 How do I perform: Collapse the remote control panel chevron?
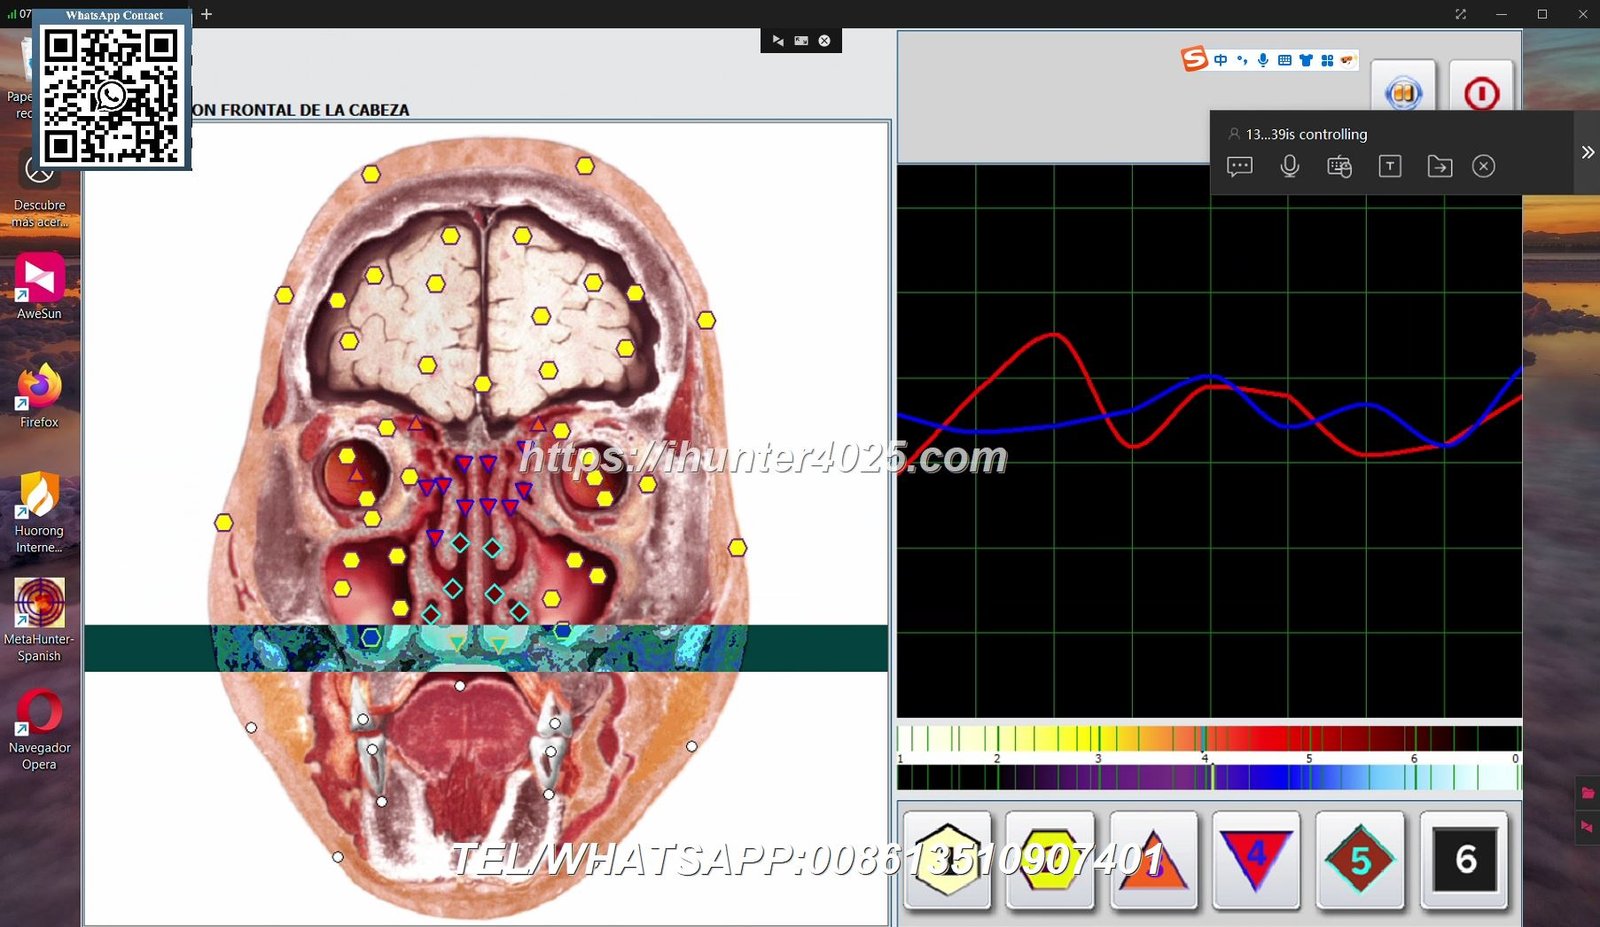(1587, 152)
